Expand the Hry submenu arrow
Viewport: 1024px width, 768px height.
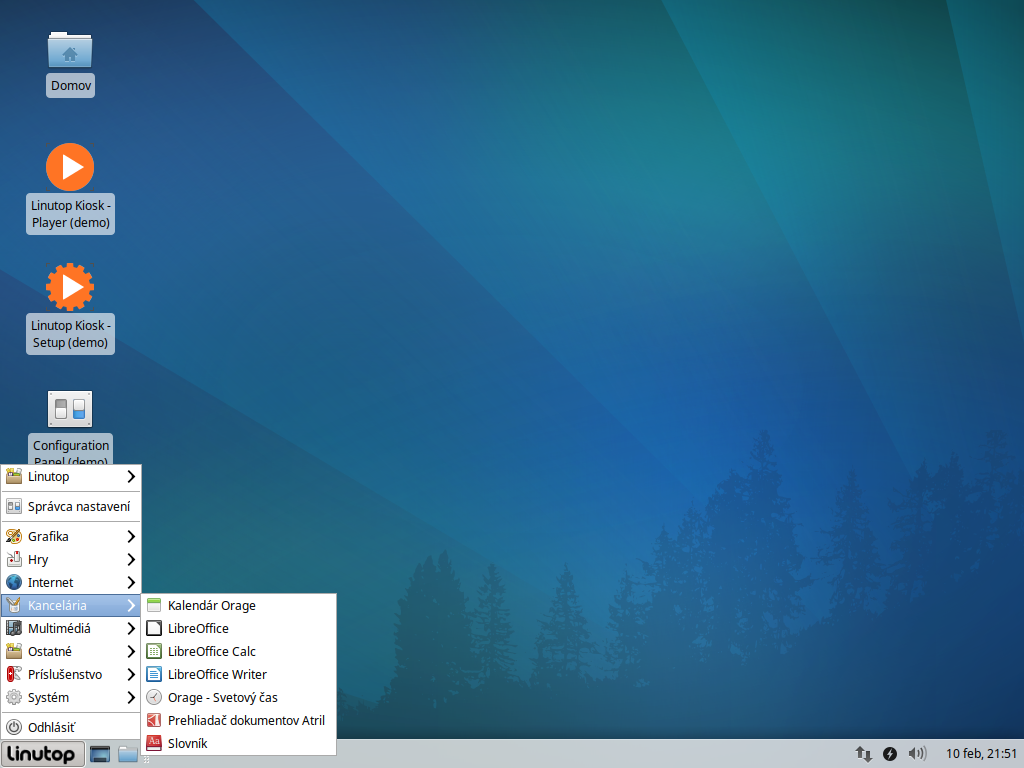(x=131, y=560)
